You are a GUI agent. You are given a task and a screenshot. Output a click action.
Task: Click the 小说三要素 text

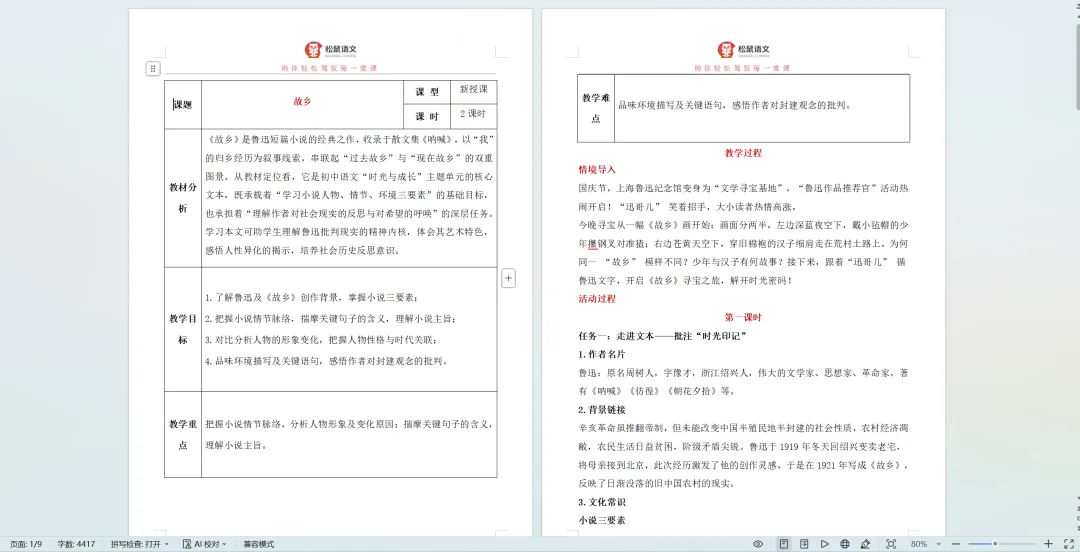click(x=602, y=521)
